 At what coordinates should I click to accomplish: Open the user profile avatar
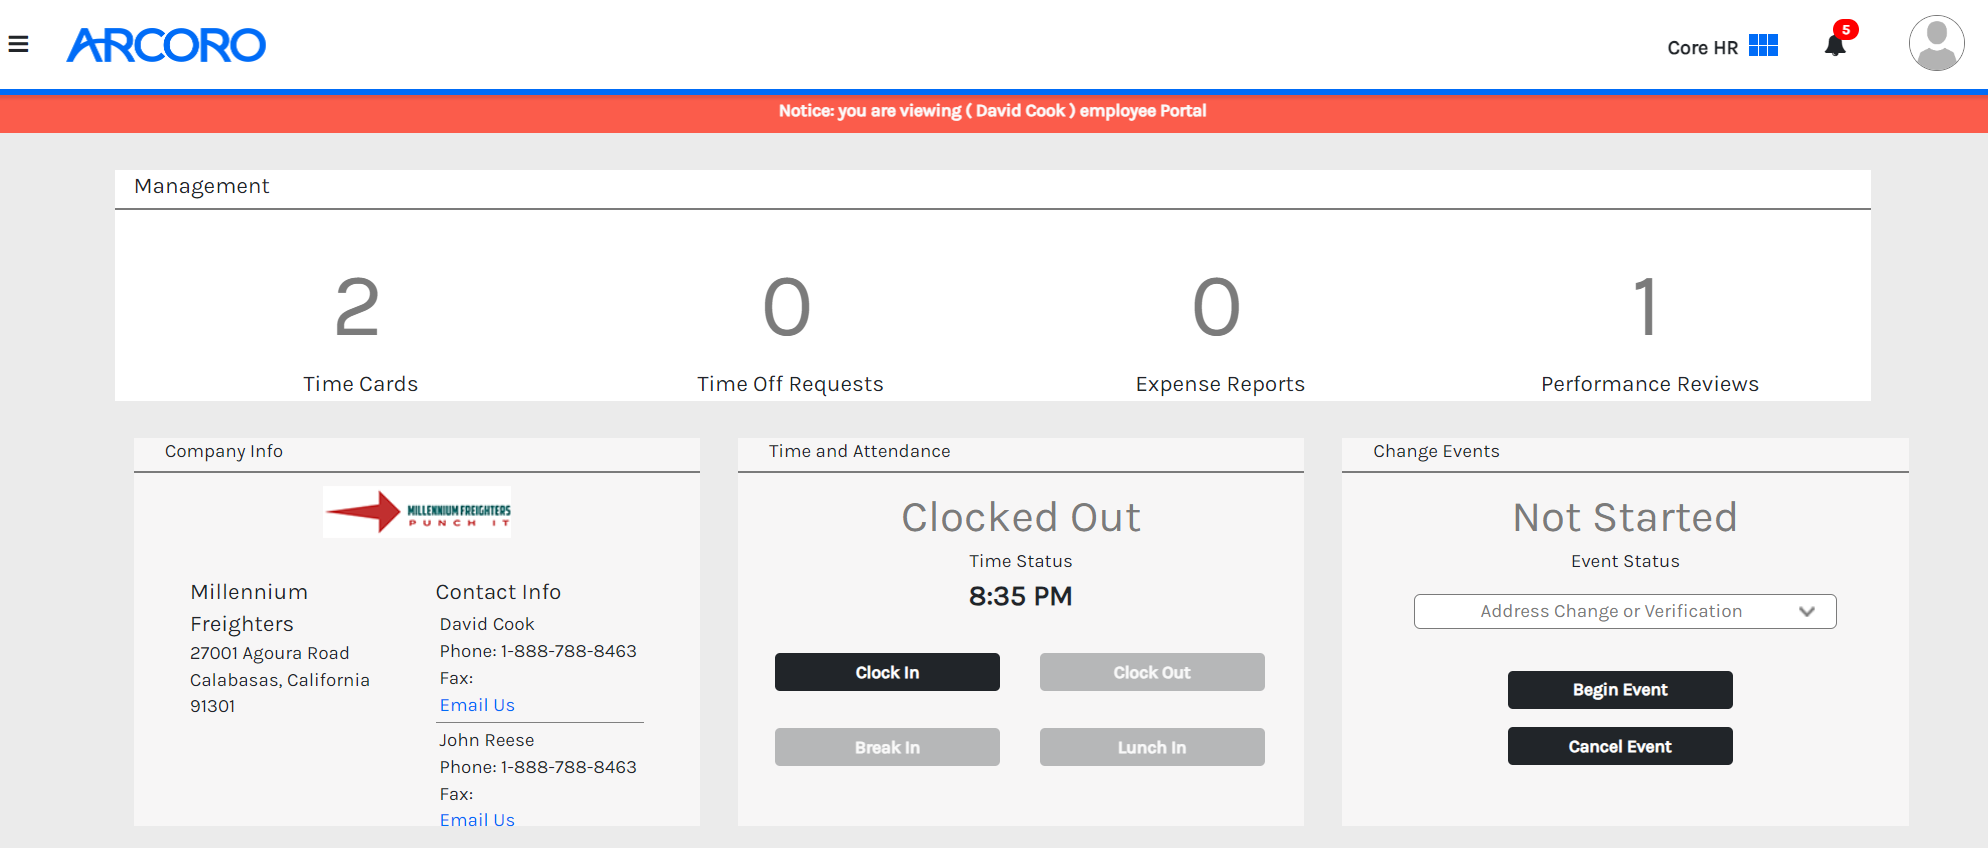coord(1936,43)
